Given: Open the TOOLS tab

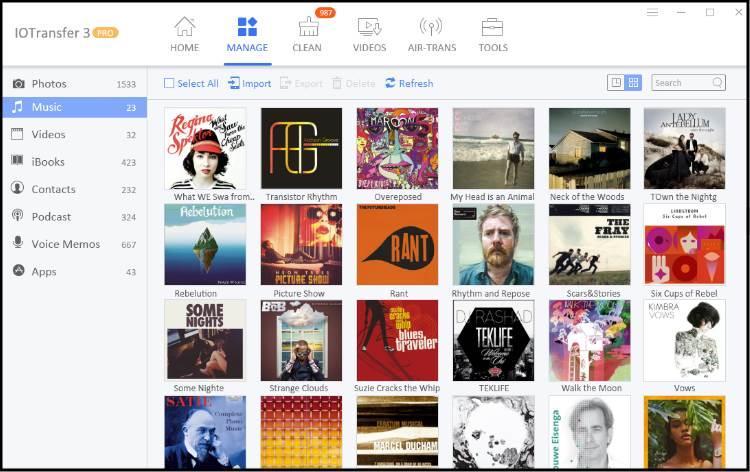Looking at the screenshot, I should pyautogui.click(x=493, y=35).
